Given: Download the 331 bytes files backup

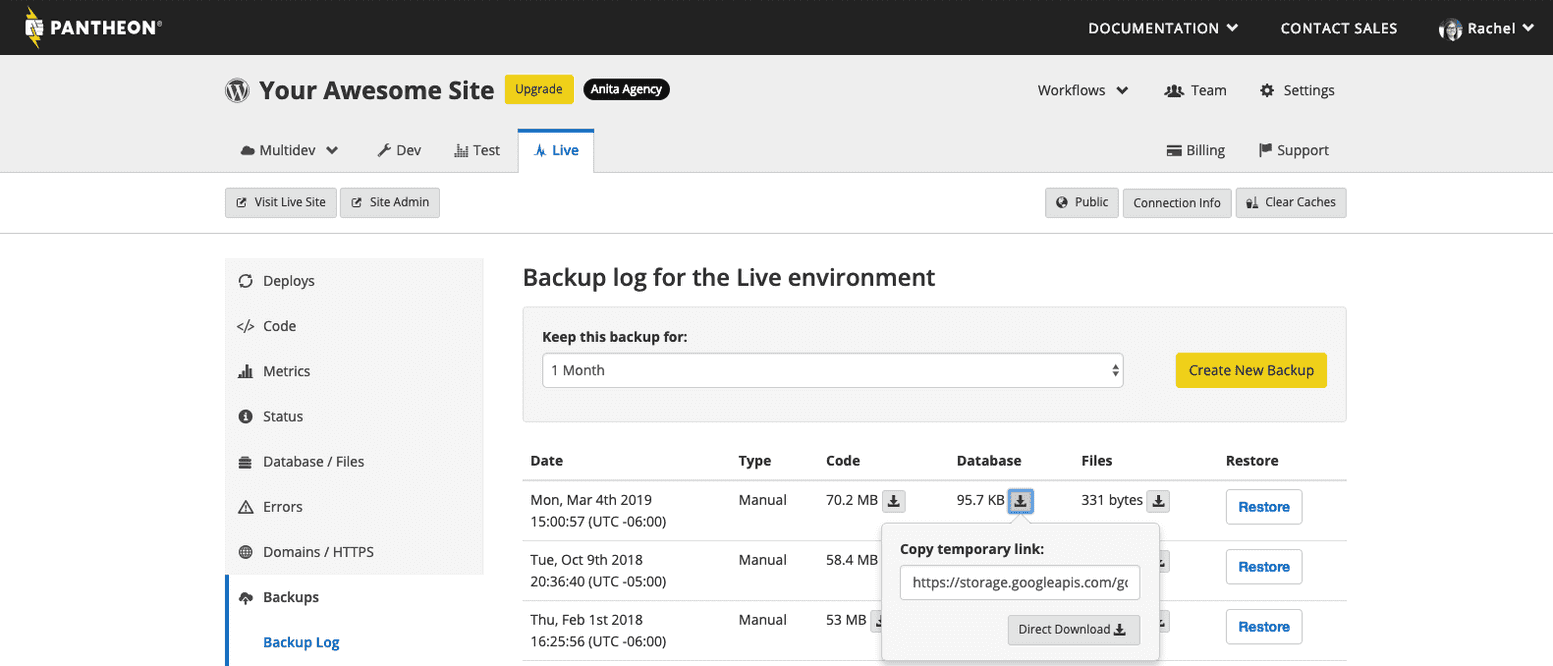Looking at the screenshot, I should 1158,500.
